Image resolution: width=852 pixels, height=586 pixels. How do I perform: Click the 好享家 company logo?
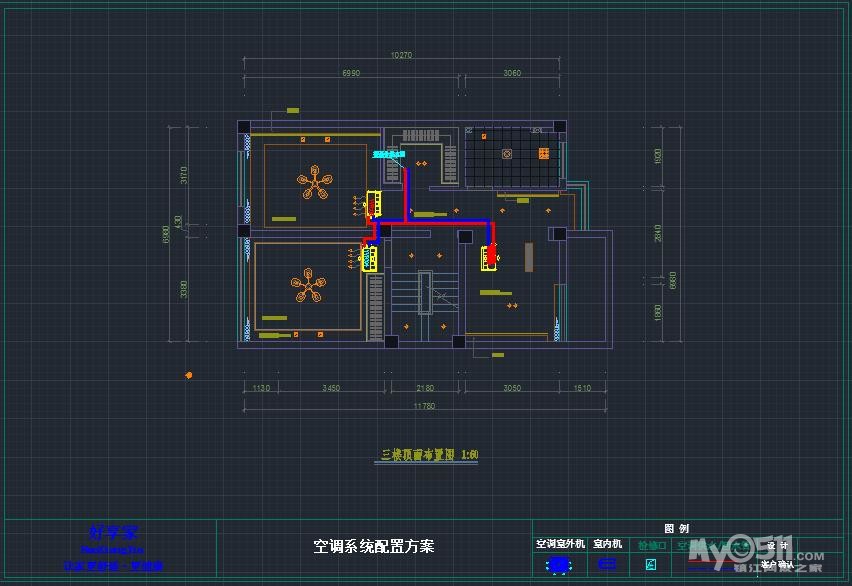pyautogui.click(x=111, y=532)
